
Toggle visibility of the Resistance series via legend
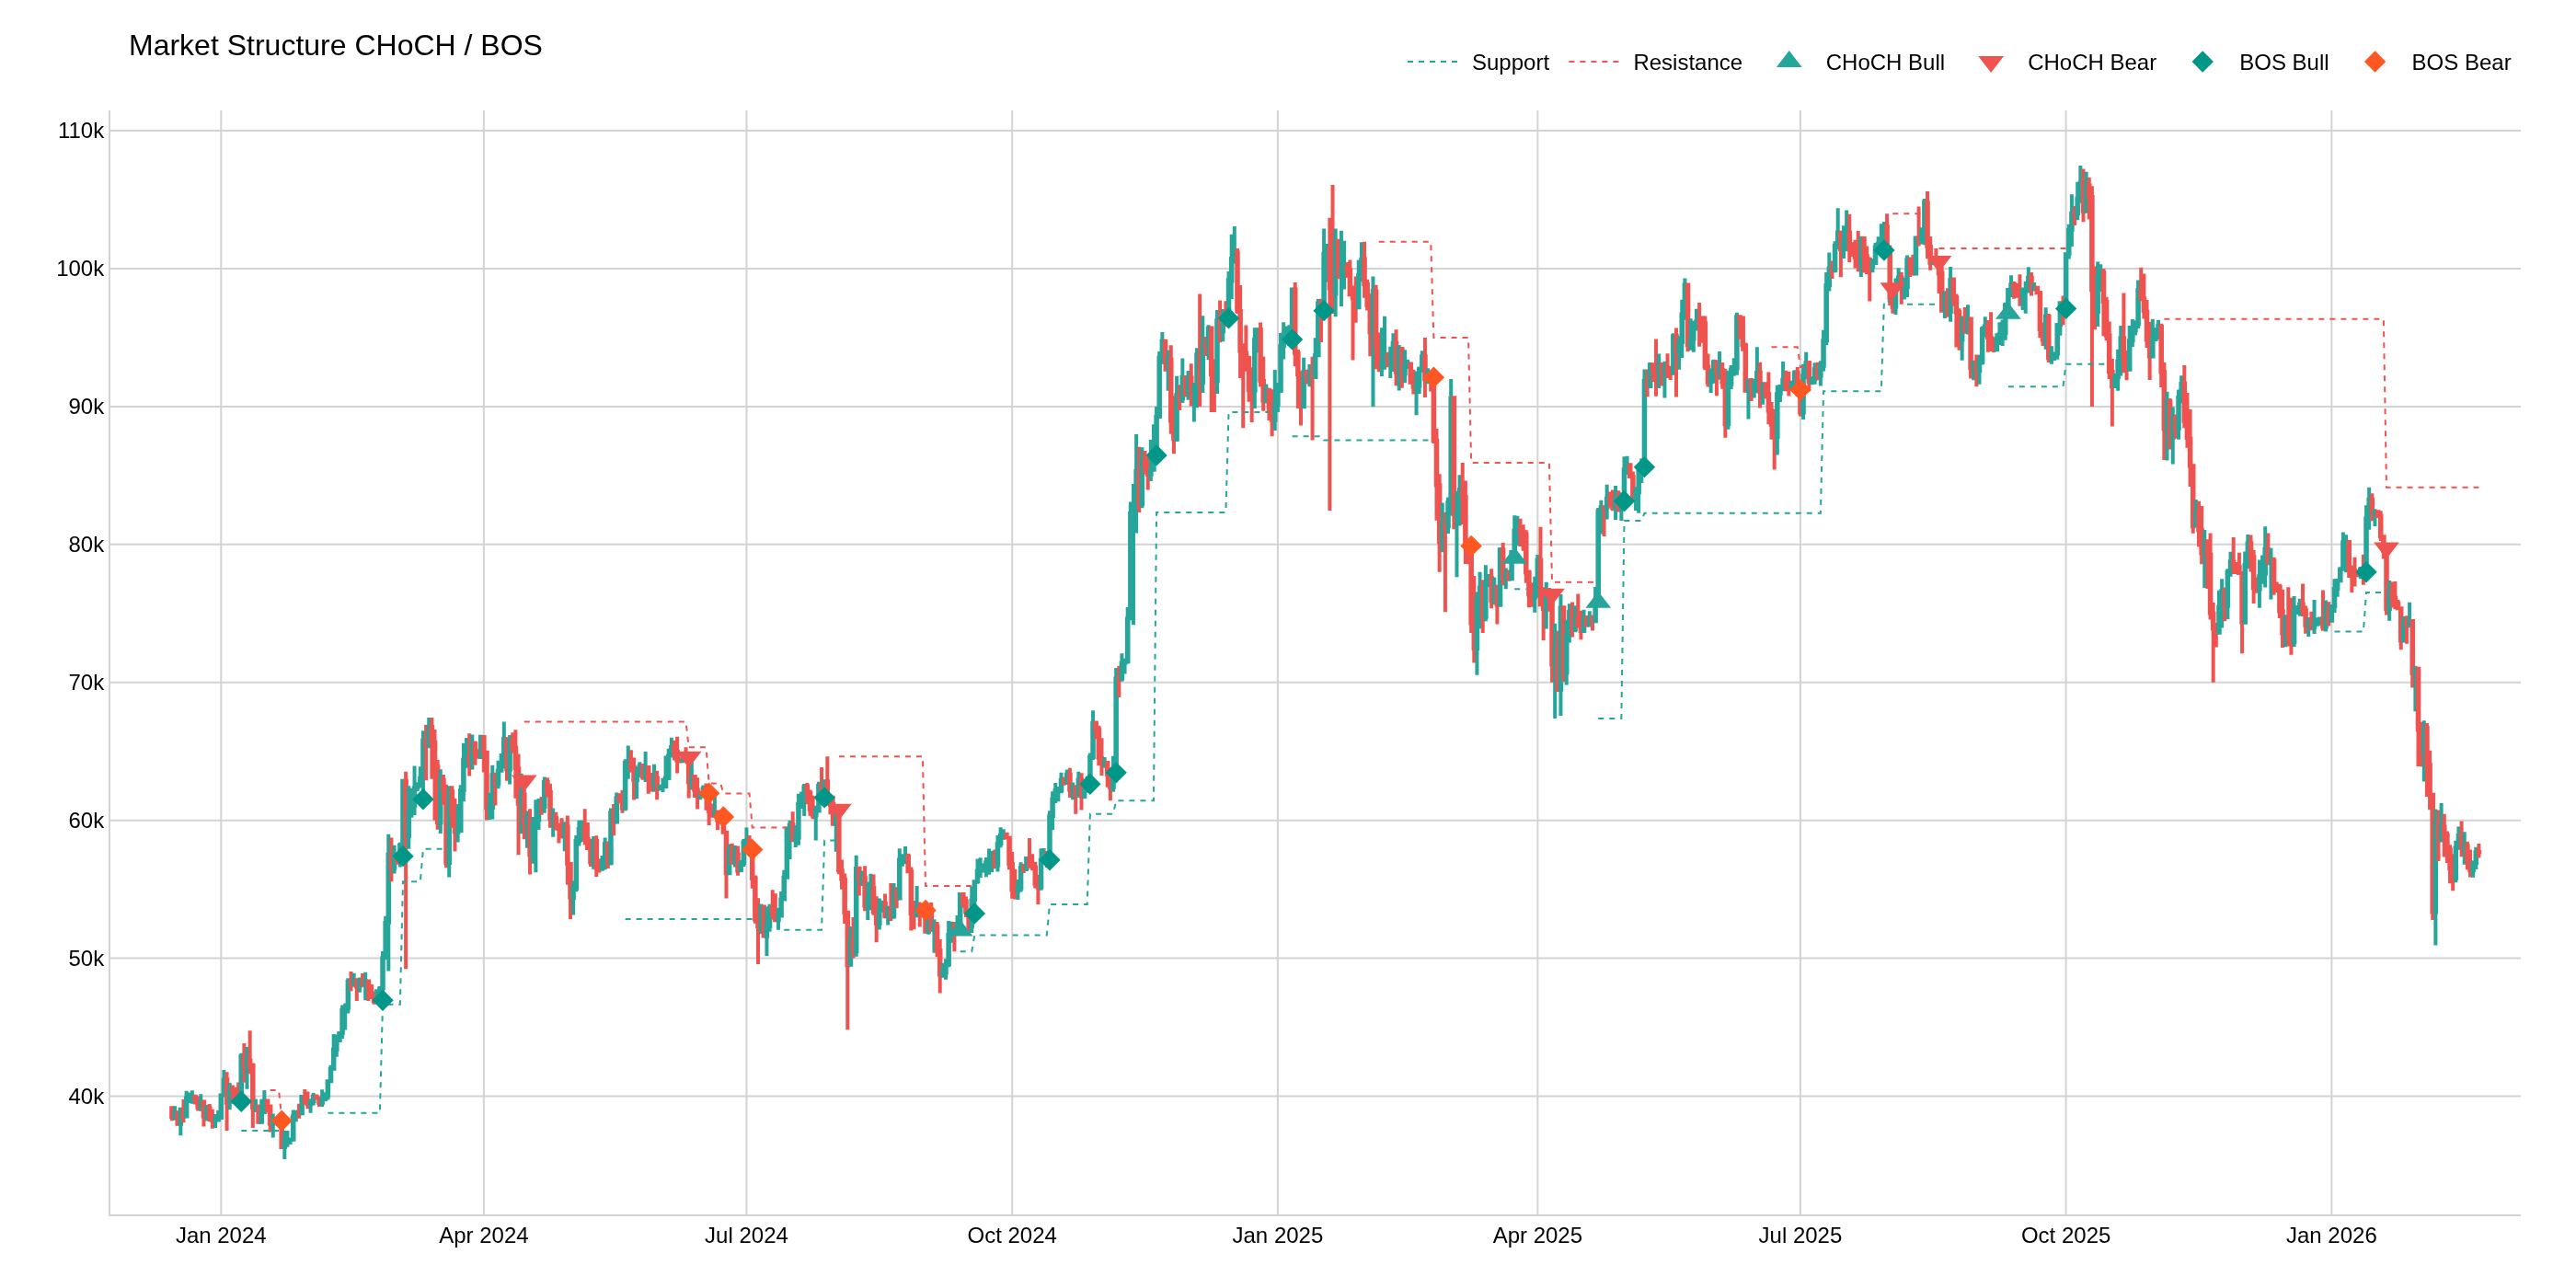point(1687,62)
